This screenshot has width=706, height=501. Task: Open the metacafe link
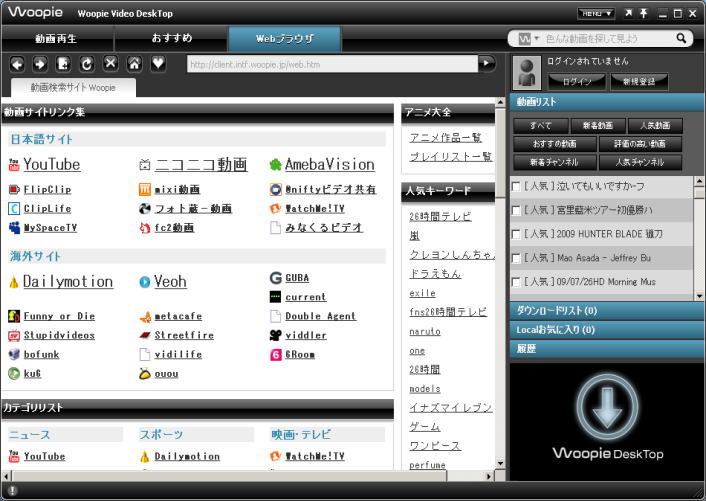click(x=178, y=316)
